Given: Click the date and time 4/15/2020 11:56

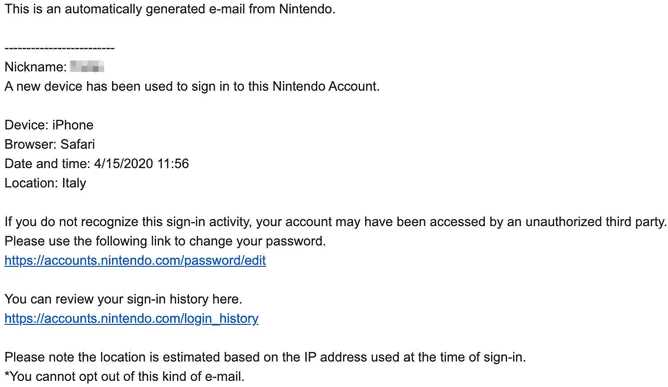Looking at the screenshot, I should (x=141, y=164).
